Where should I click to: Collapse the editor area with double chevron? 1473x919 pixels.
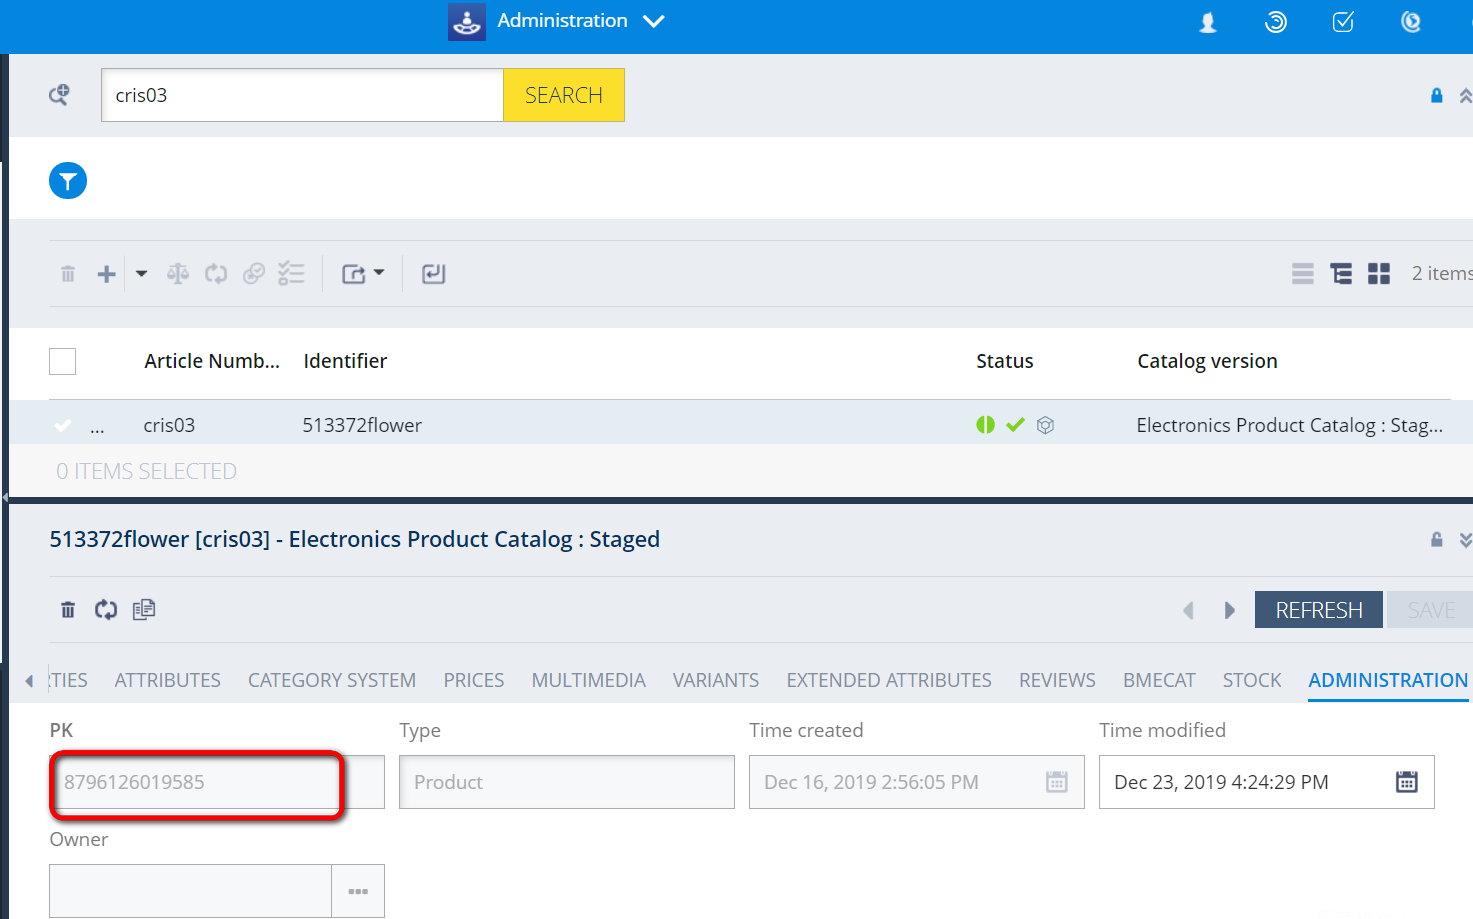(1465, 540)
